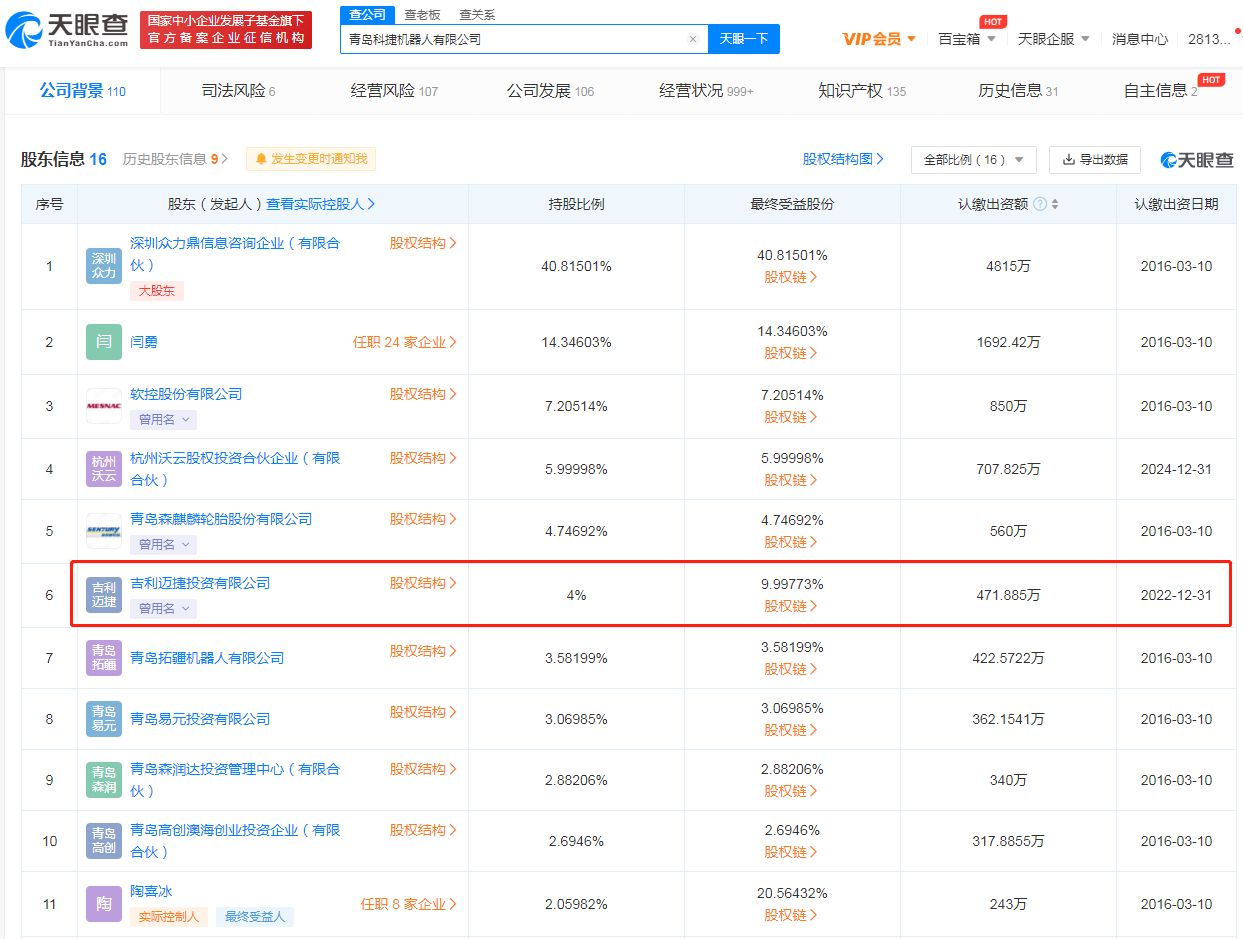This screenshot has height=939, width=1243.
Task: Expand 曾用名 for 软控股份有限公司
Action: 163,420
